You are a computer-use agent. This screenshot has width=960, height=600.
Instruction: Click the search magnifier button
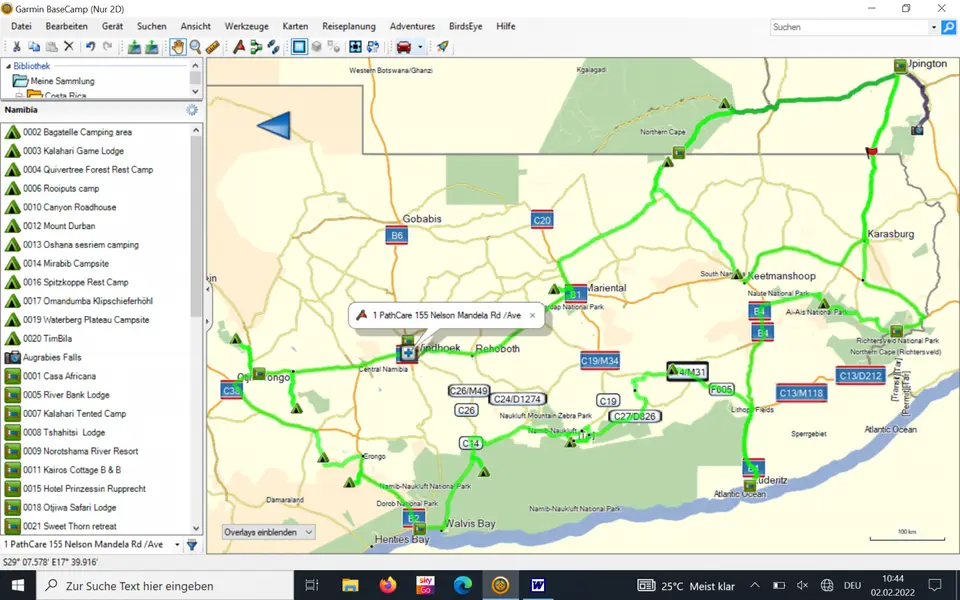(x=948, y=27)
